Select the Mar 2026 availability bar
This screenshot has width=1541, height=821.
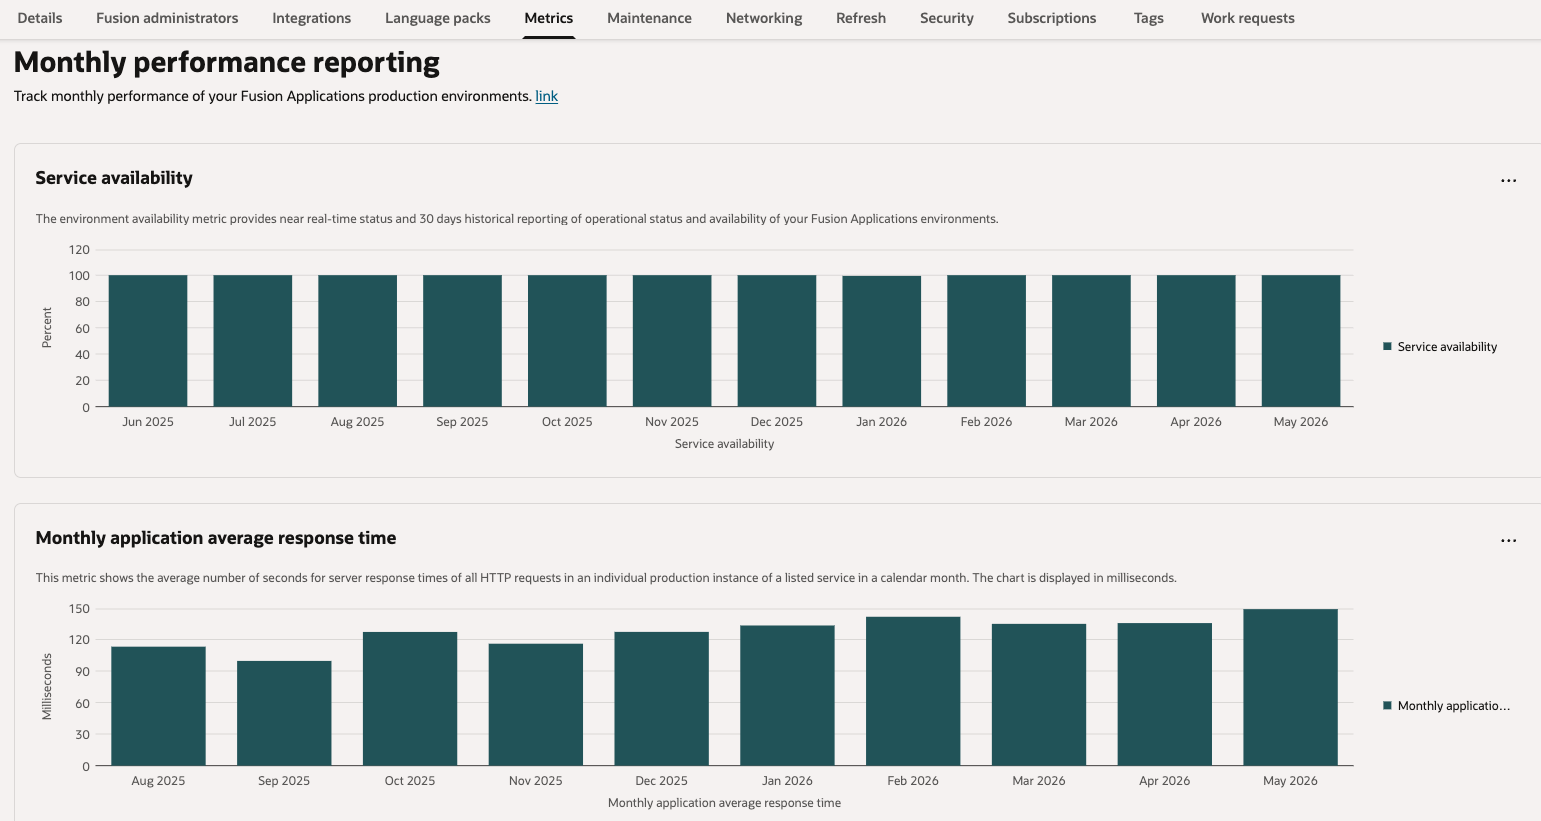tap(1091, 341)
